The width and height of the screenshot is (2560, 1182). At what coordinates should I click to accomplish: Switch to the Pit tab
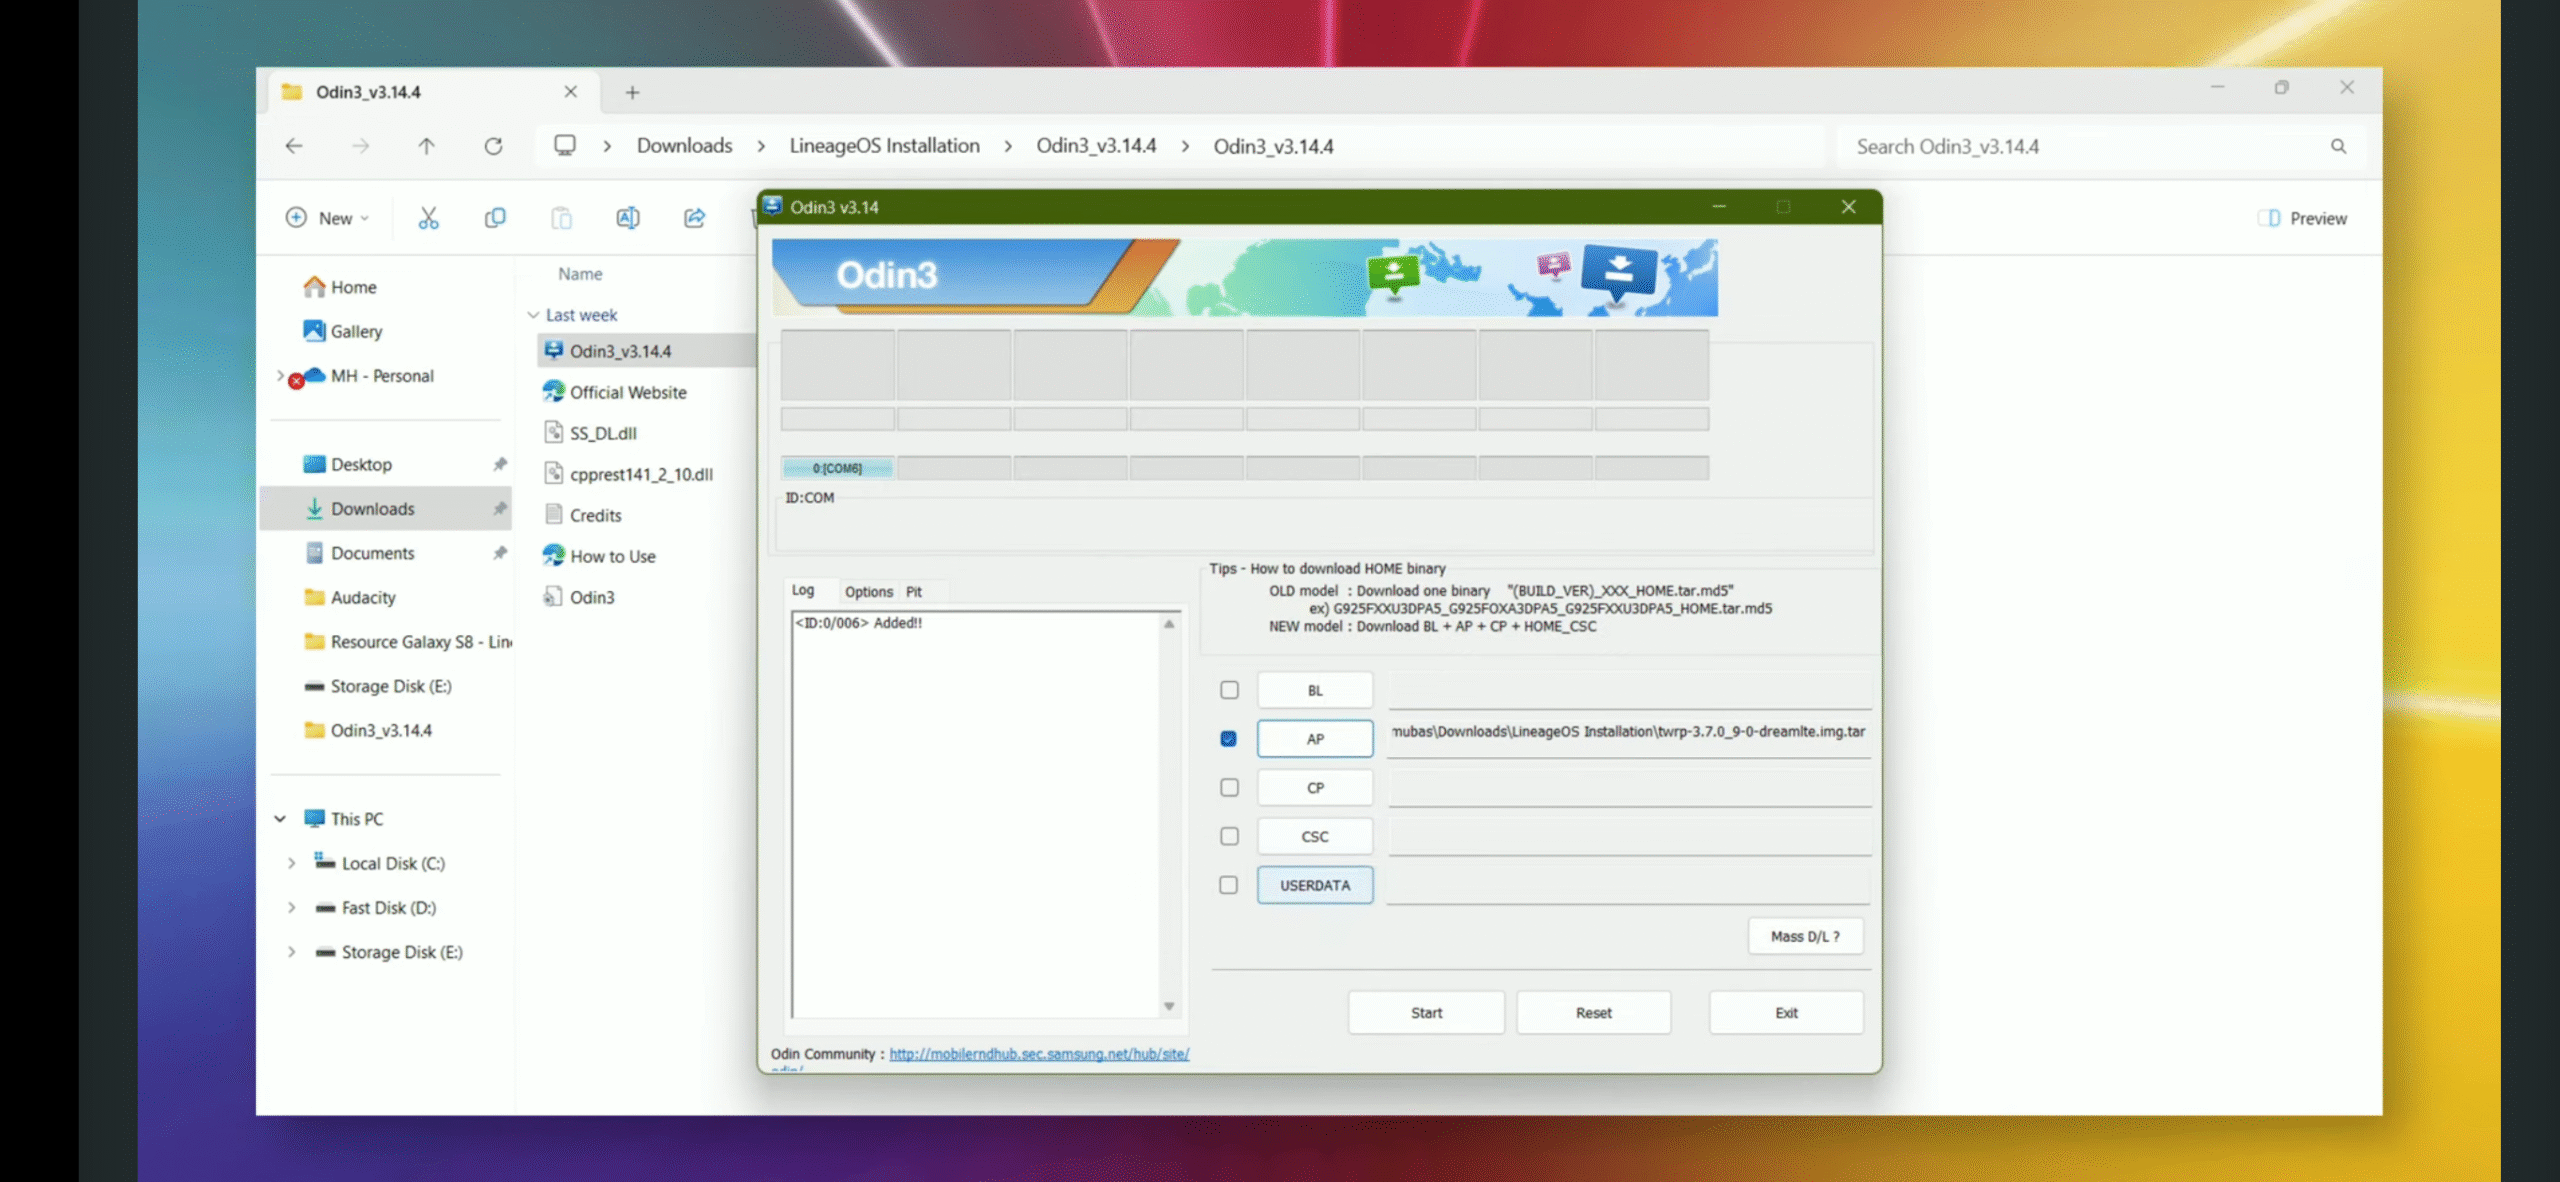[913, 592]
